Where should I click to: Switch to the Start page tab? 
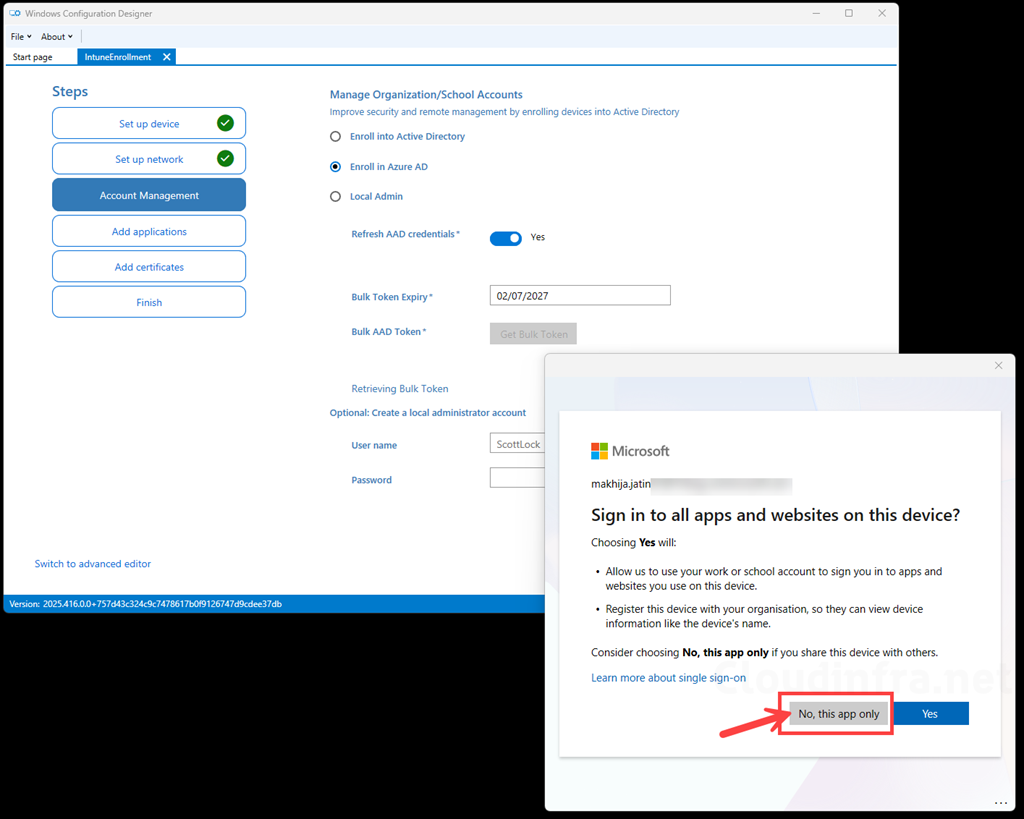[x=33, y=57]
